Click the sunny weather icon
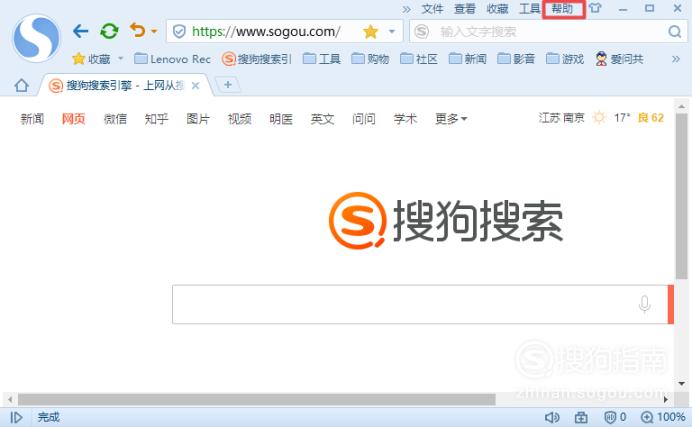Viewport: 692px width, 427px height. [x=599, y=117]
